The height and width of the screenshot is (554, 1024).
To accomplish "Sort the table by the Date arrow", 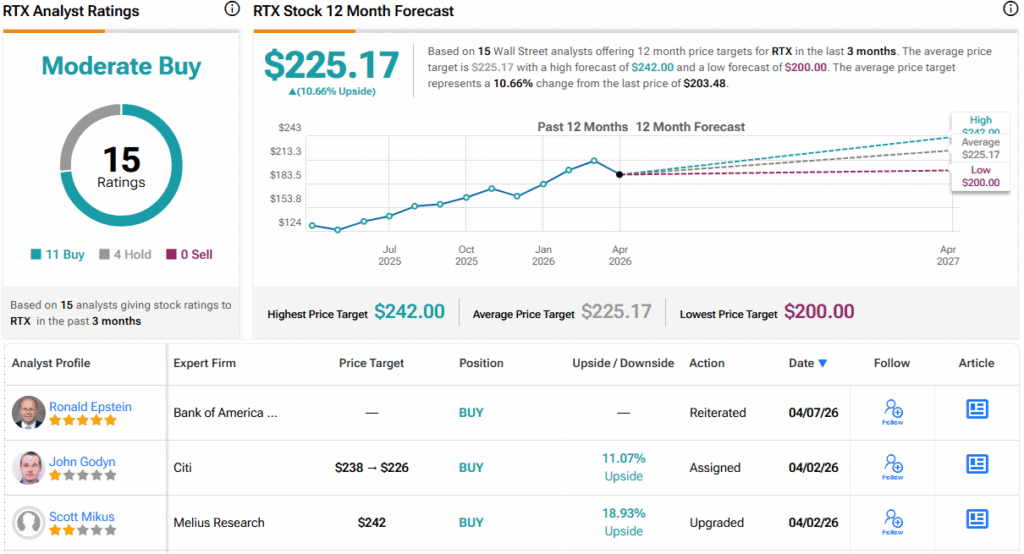I will 822,364.
